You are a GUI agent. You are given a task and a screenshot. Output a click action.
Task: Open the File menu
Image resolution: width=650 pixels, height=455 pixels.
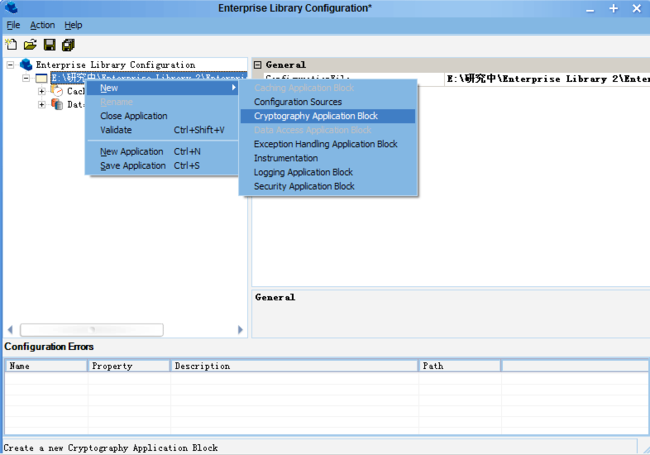[13, 25]
